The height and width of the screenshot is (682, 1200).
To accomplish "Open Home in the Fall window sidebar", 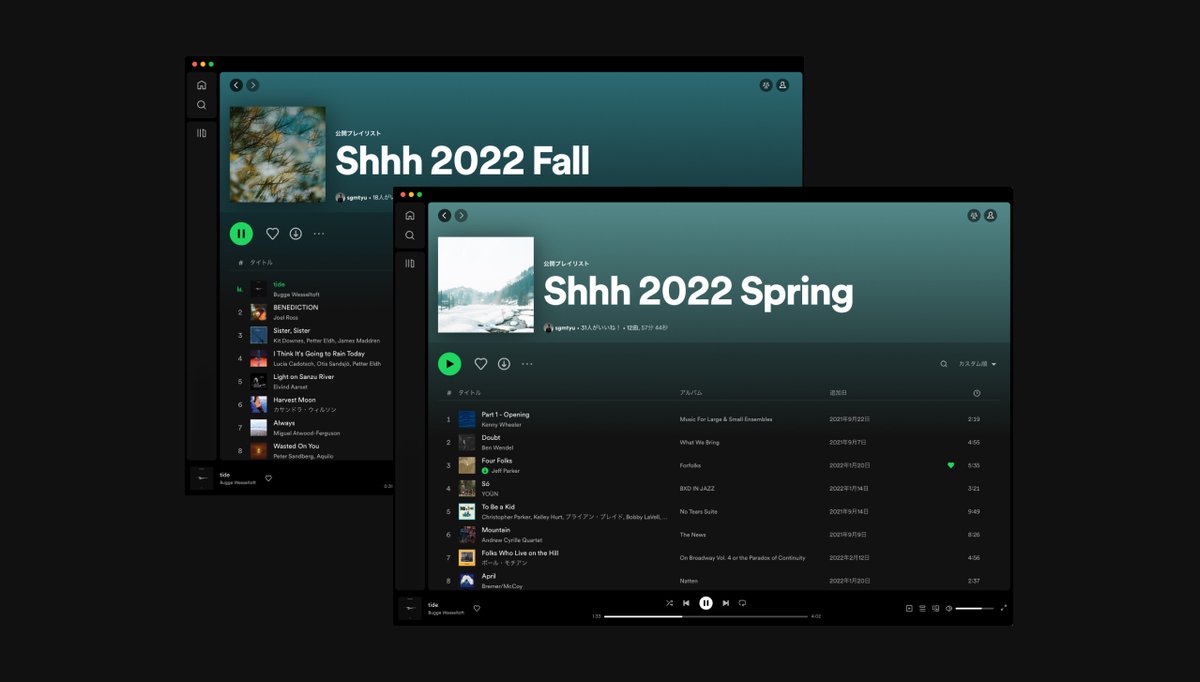I will 201,85.
